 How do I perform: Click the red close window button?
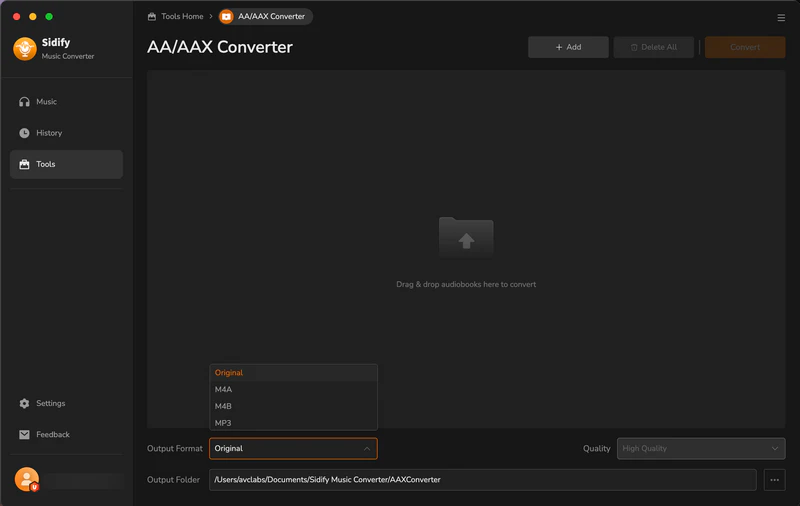pyautogui.click(x=16, y=16)
